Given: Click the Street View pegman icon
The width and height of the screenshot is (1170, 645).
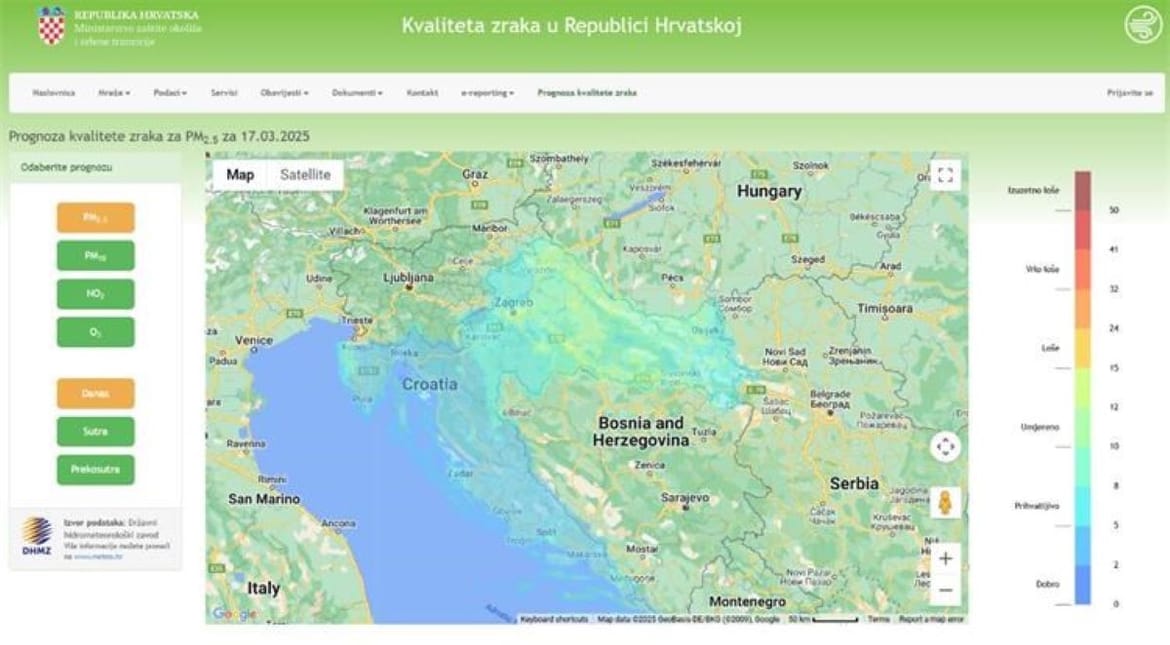Looking at the screenshot, I should 945,502.
